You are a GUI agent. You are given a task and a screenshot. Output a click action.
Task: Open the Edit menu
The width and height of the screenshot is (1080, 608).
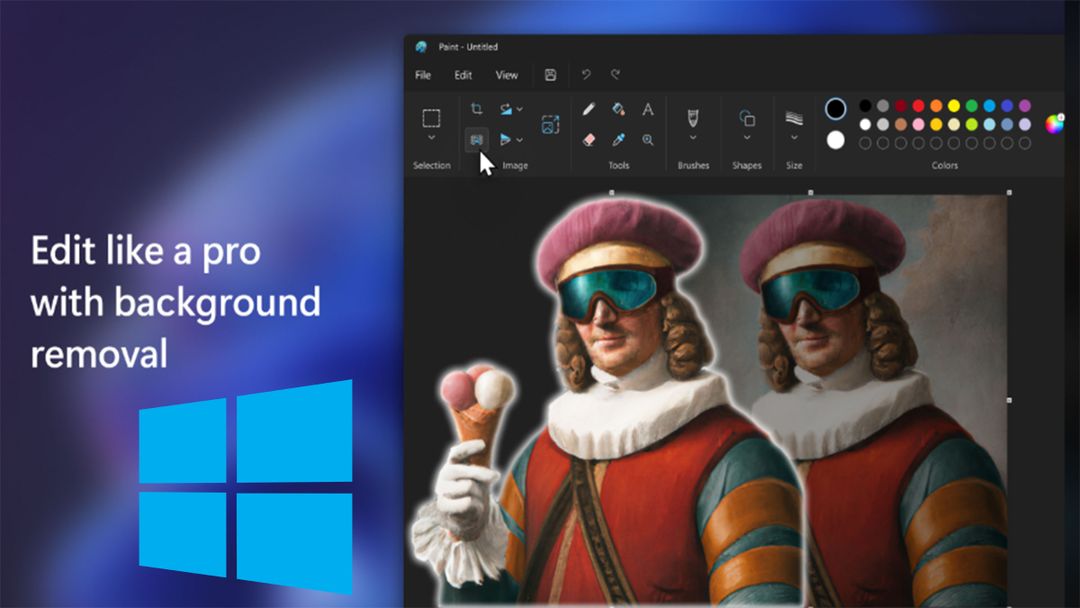click(462, 75)
